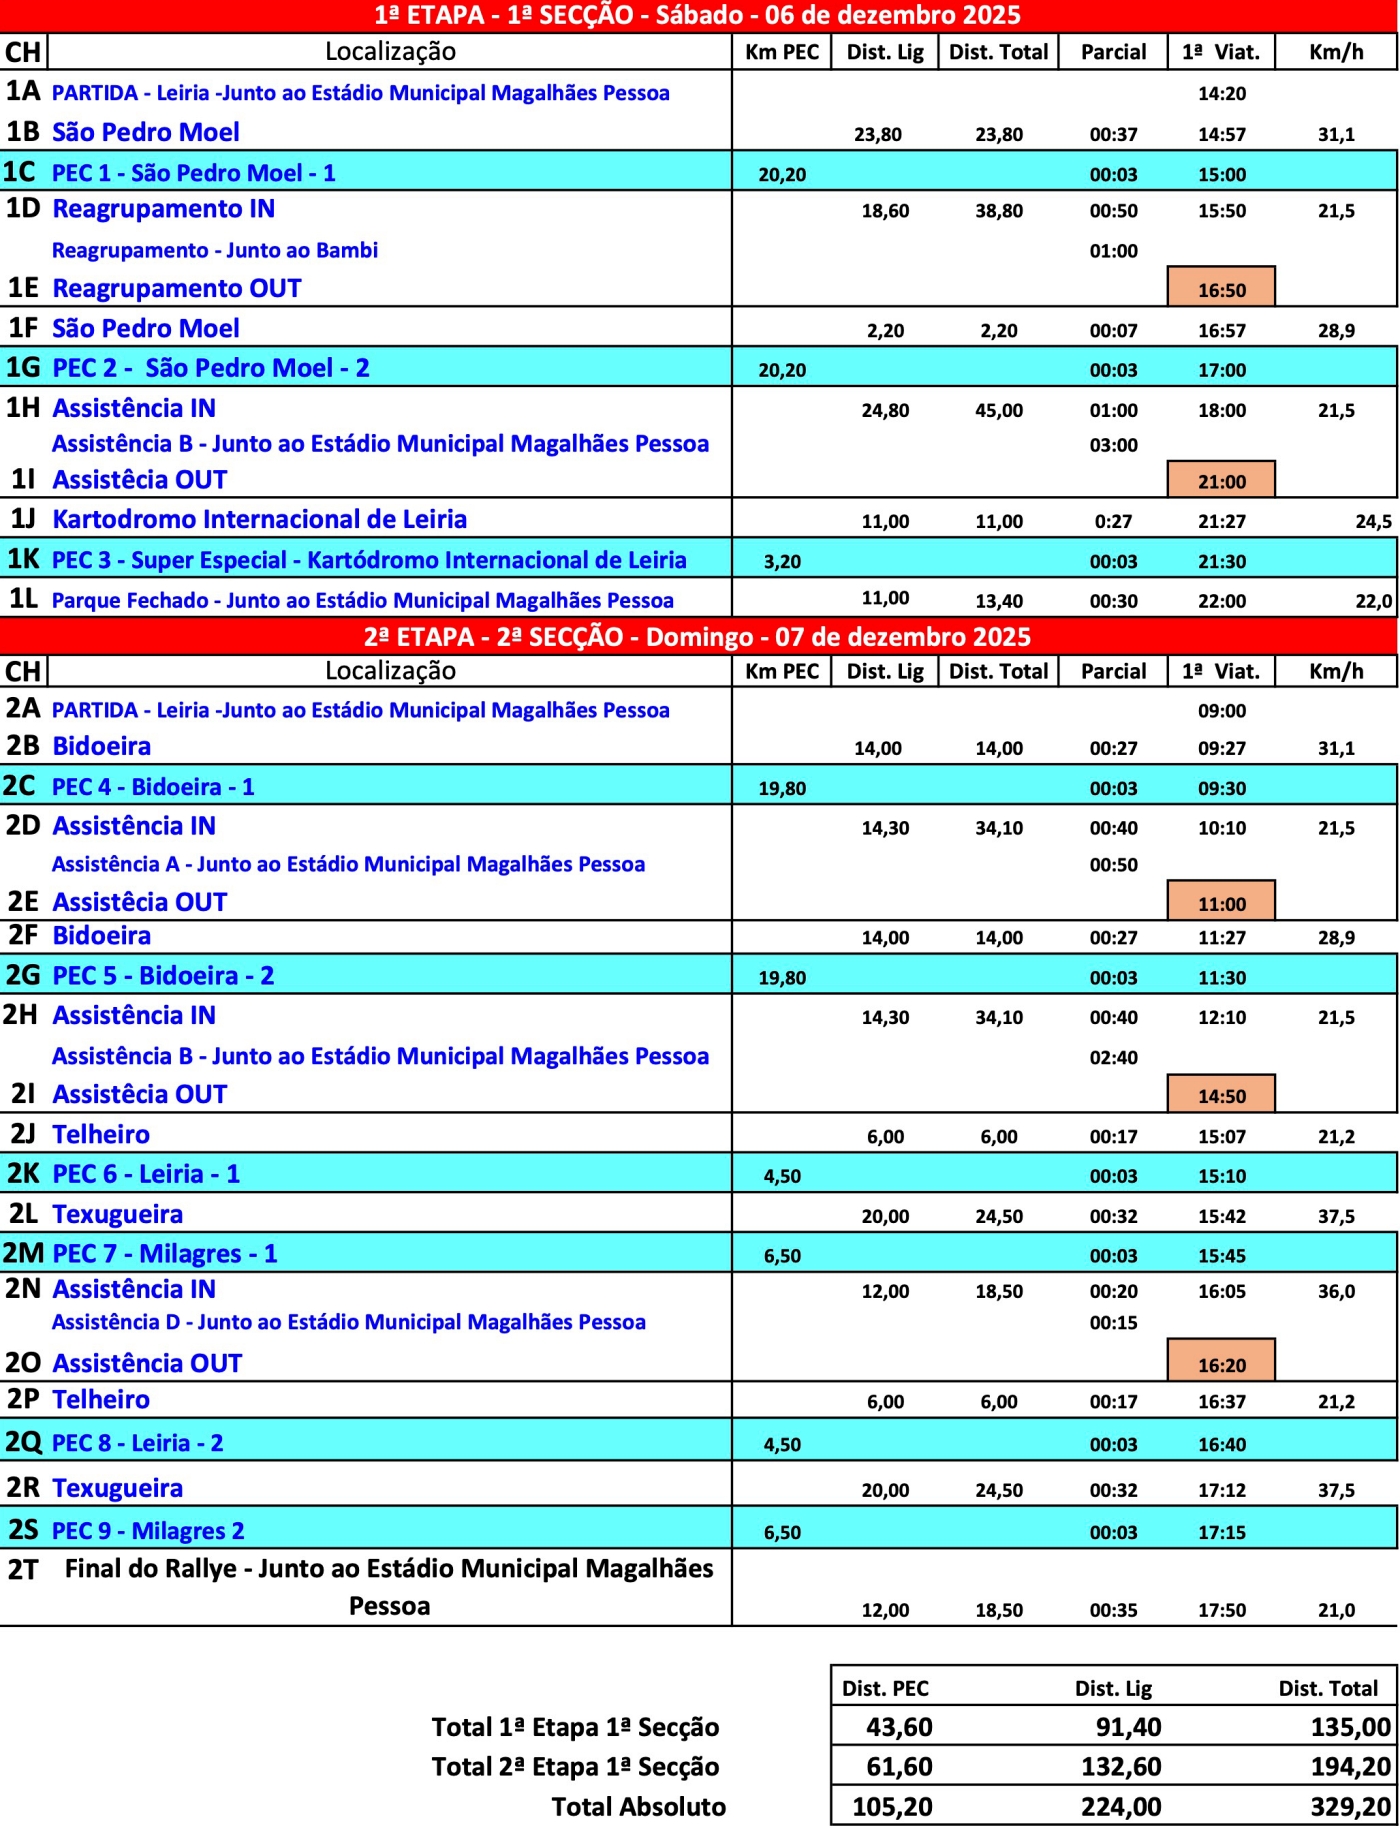
Task: Click the PEC 1 - São Pedro Moel - 1 link
Action: coord(193,173)
